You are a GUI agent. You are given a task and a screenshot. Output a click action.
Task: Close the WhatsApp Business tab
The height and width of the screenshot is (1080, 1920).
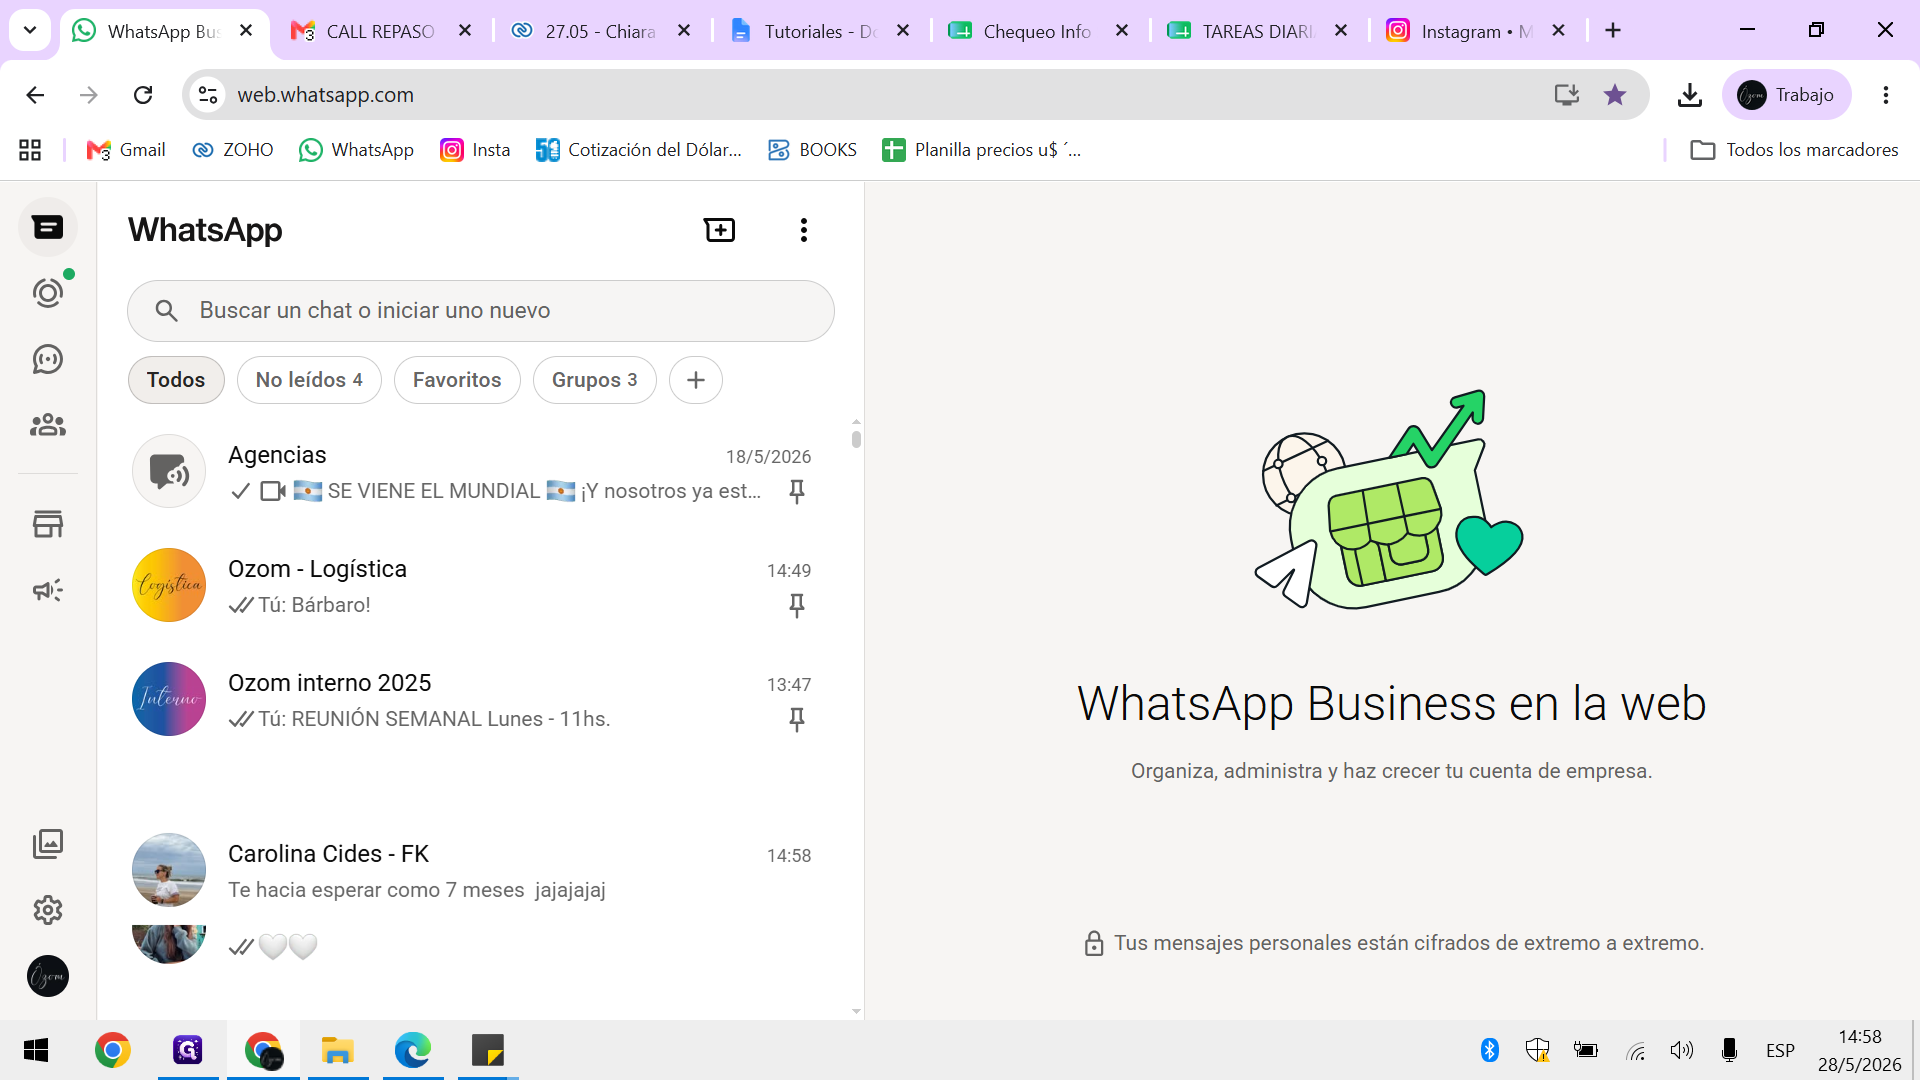(246, 31)
